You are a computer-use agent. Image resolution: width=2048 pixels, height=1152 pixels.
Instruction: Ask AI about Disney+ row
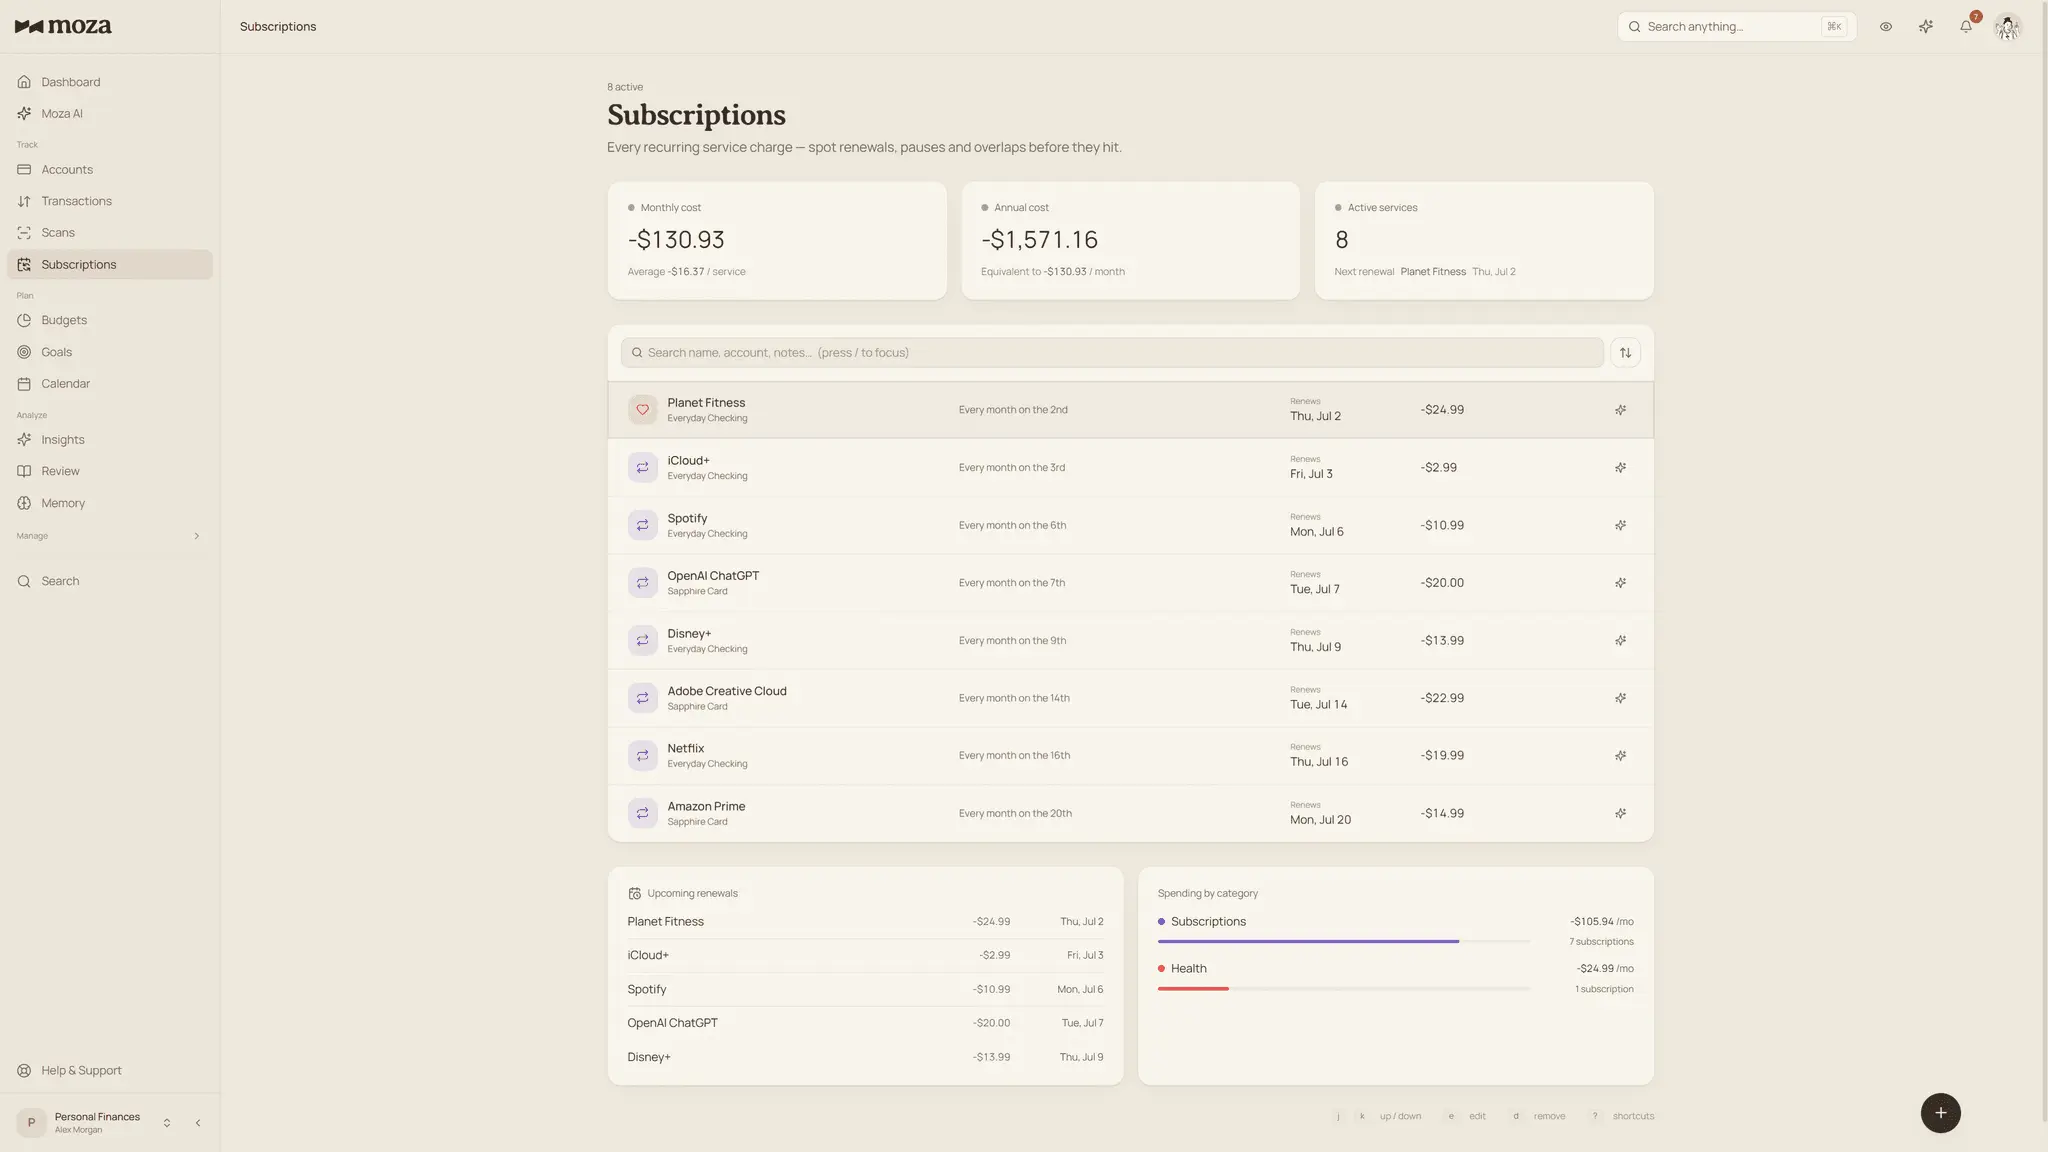(1620, 641)
